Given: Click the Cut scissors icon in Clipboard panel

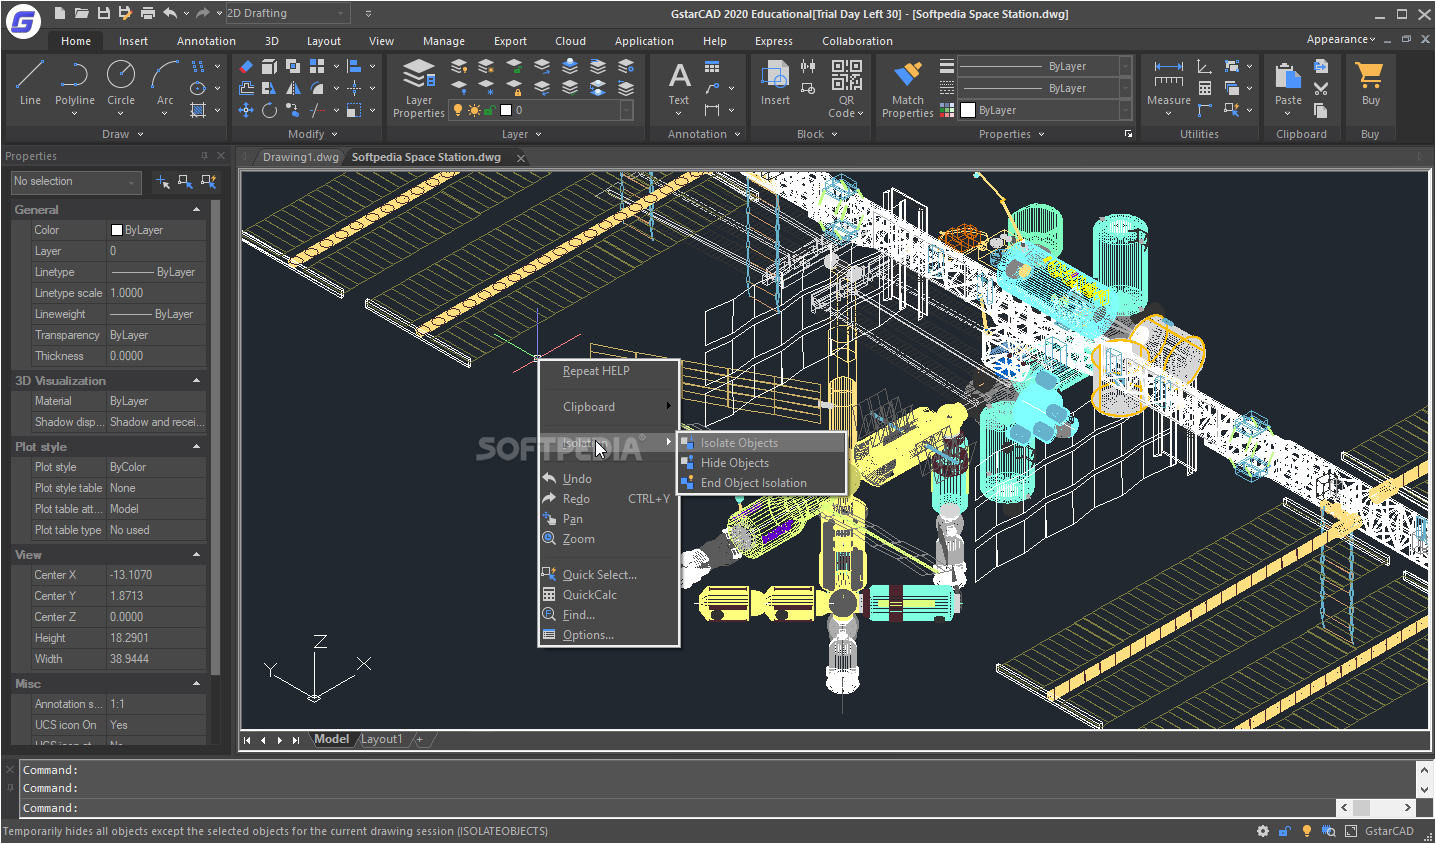Looking at the screenshot, I should [x=1321, y=88].
